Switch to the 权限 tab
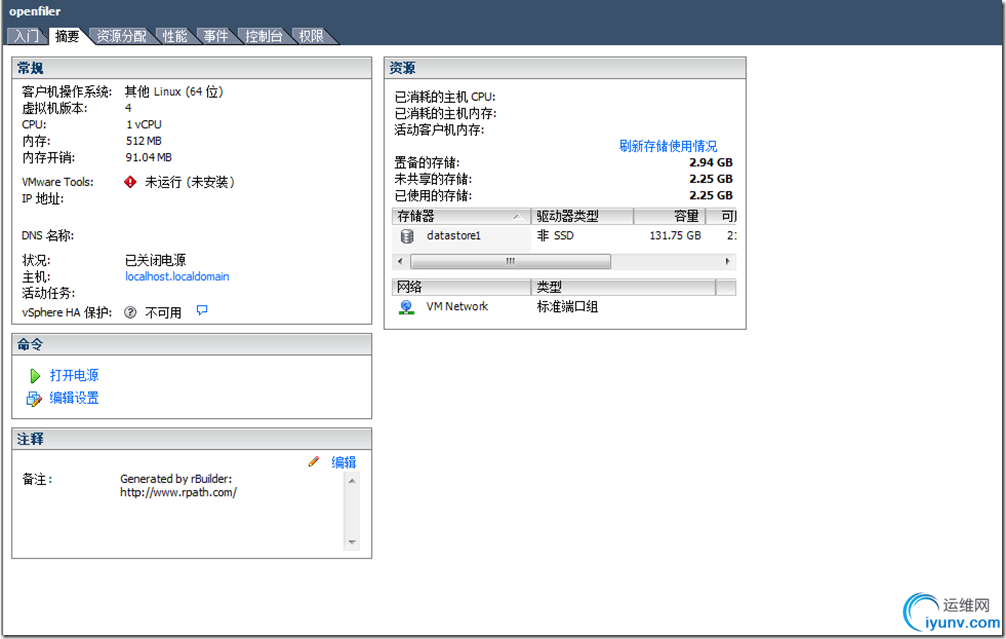This screenshot has width=1006, height=639. coord(311,37)
